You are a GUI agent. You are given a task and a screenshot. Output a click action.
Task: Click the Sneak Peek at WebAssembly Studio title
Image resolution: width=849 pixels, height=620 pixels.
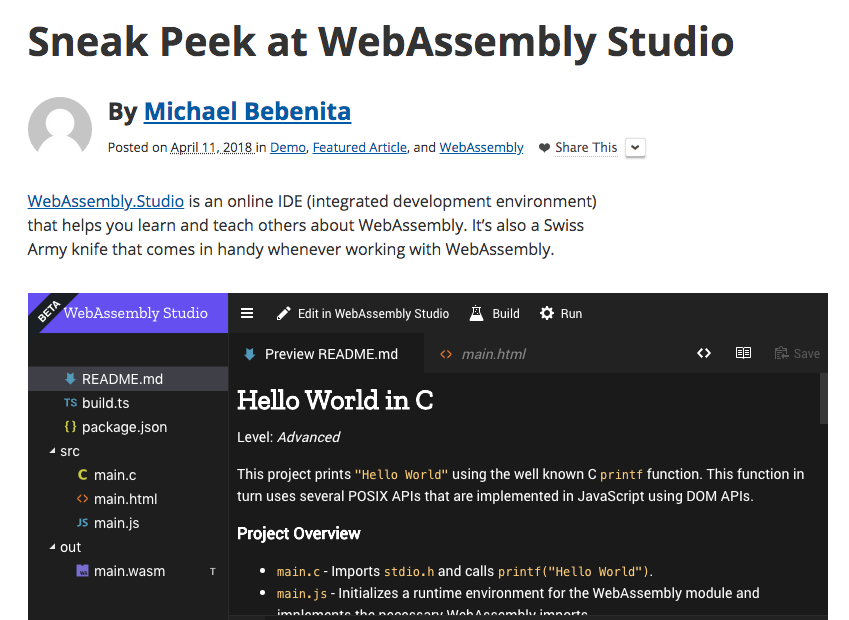pyautogui.click(x=381, y=42)
